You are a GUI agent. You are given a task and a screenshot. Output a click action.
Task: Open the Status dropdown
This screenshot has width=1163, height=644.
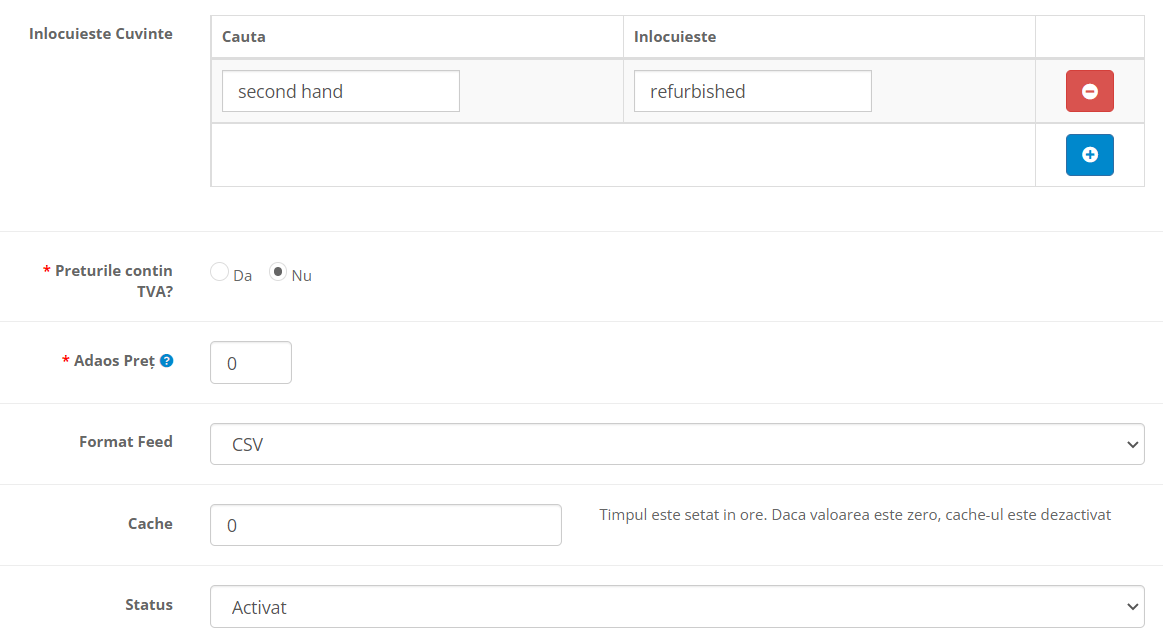(676, 606)
